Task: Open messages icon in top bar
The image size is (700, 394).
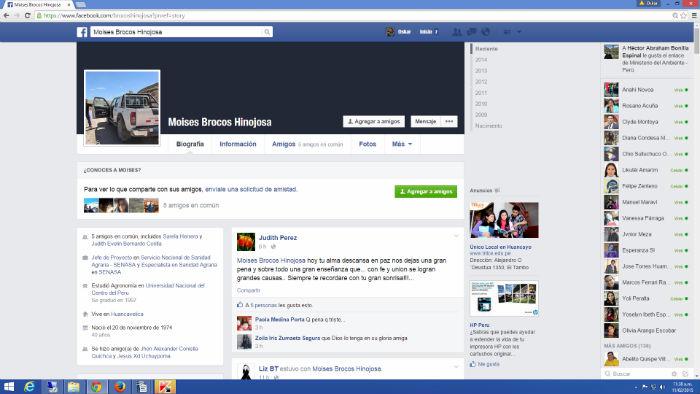Action: [x=471, y=32]
